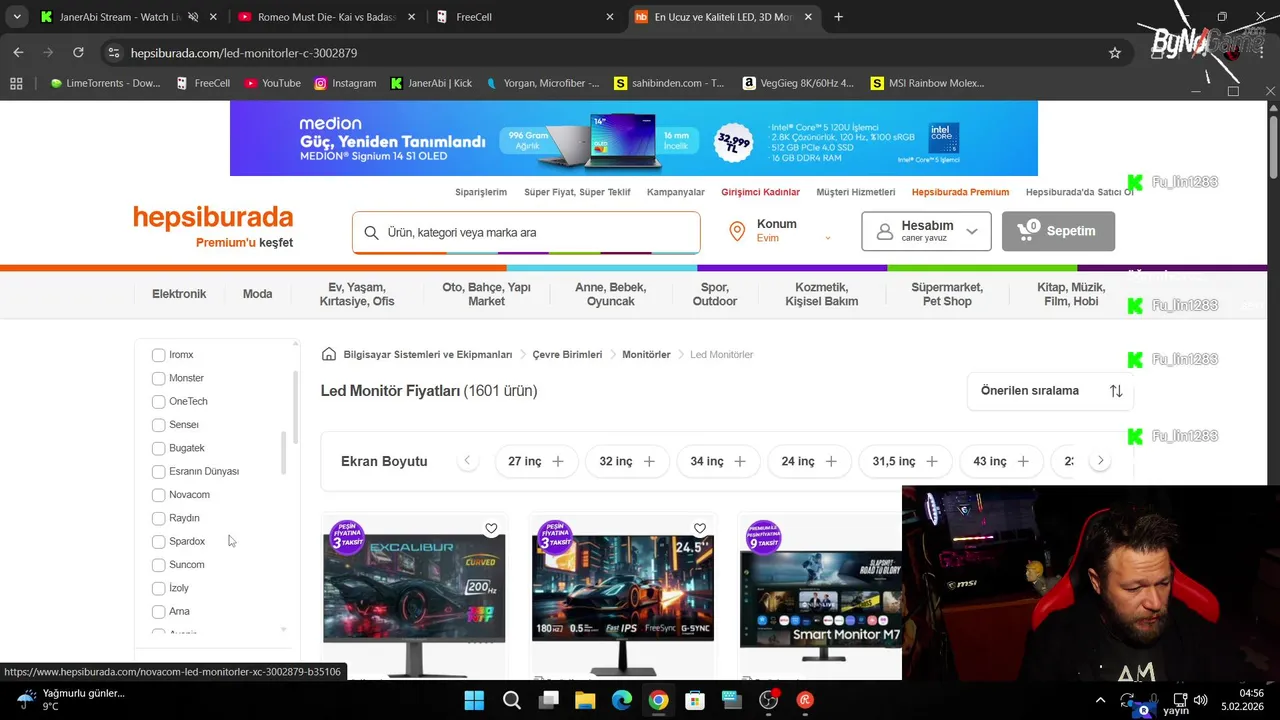Open the Smart Monitor M7 product image
Screen dimensions: 1280x720
click(820, 598)
